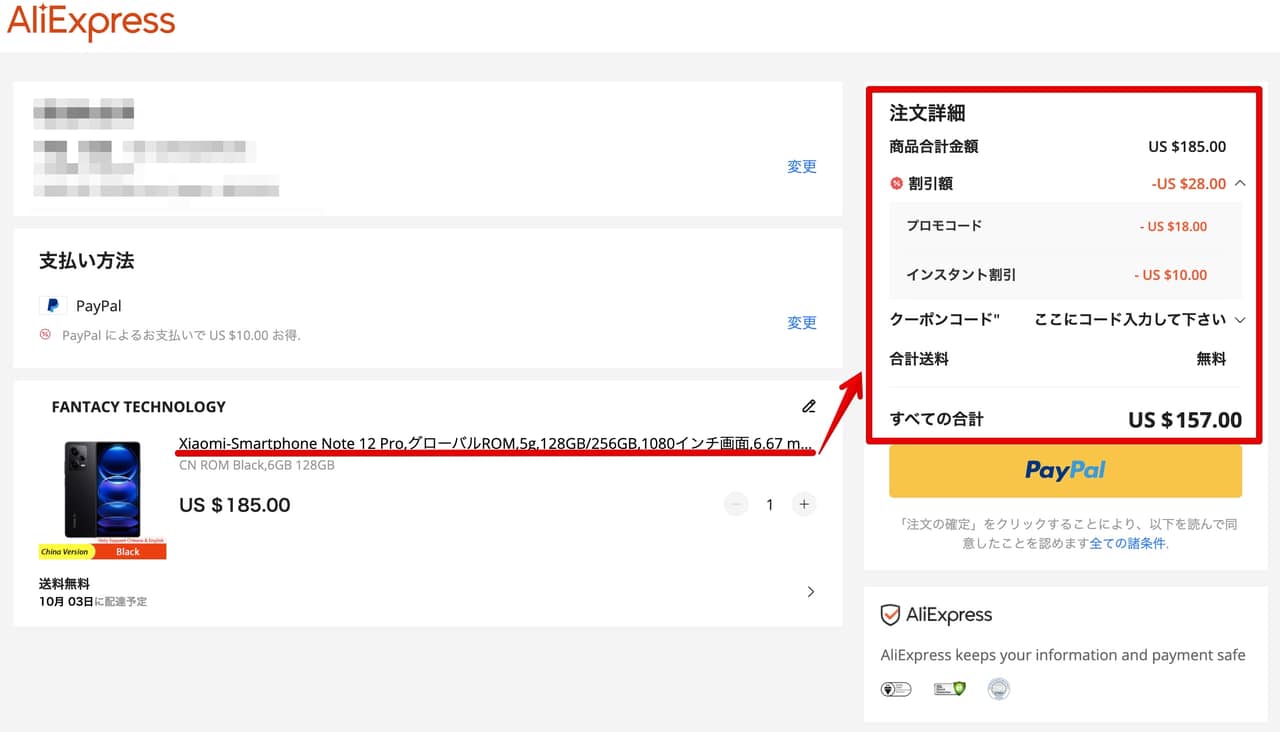1280x732 pixels.
Task: Click the pencil edit icon for the order
Action: click(809, 406)
